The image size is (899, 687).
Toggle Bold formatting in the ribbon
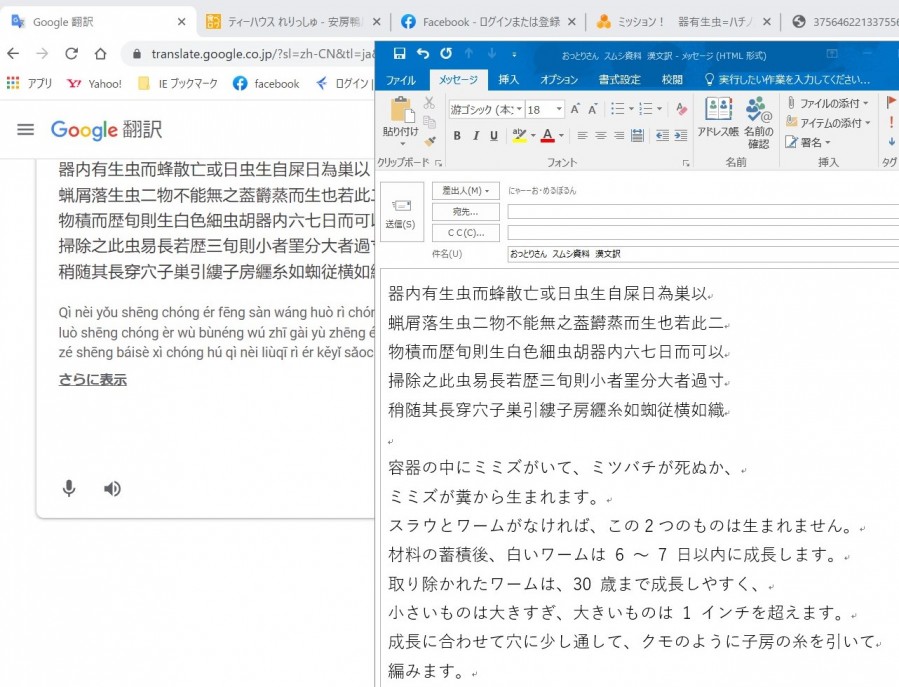[457, 136]
